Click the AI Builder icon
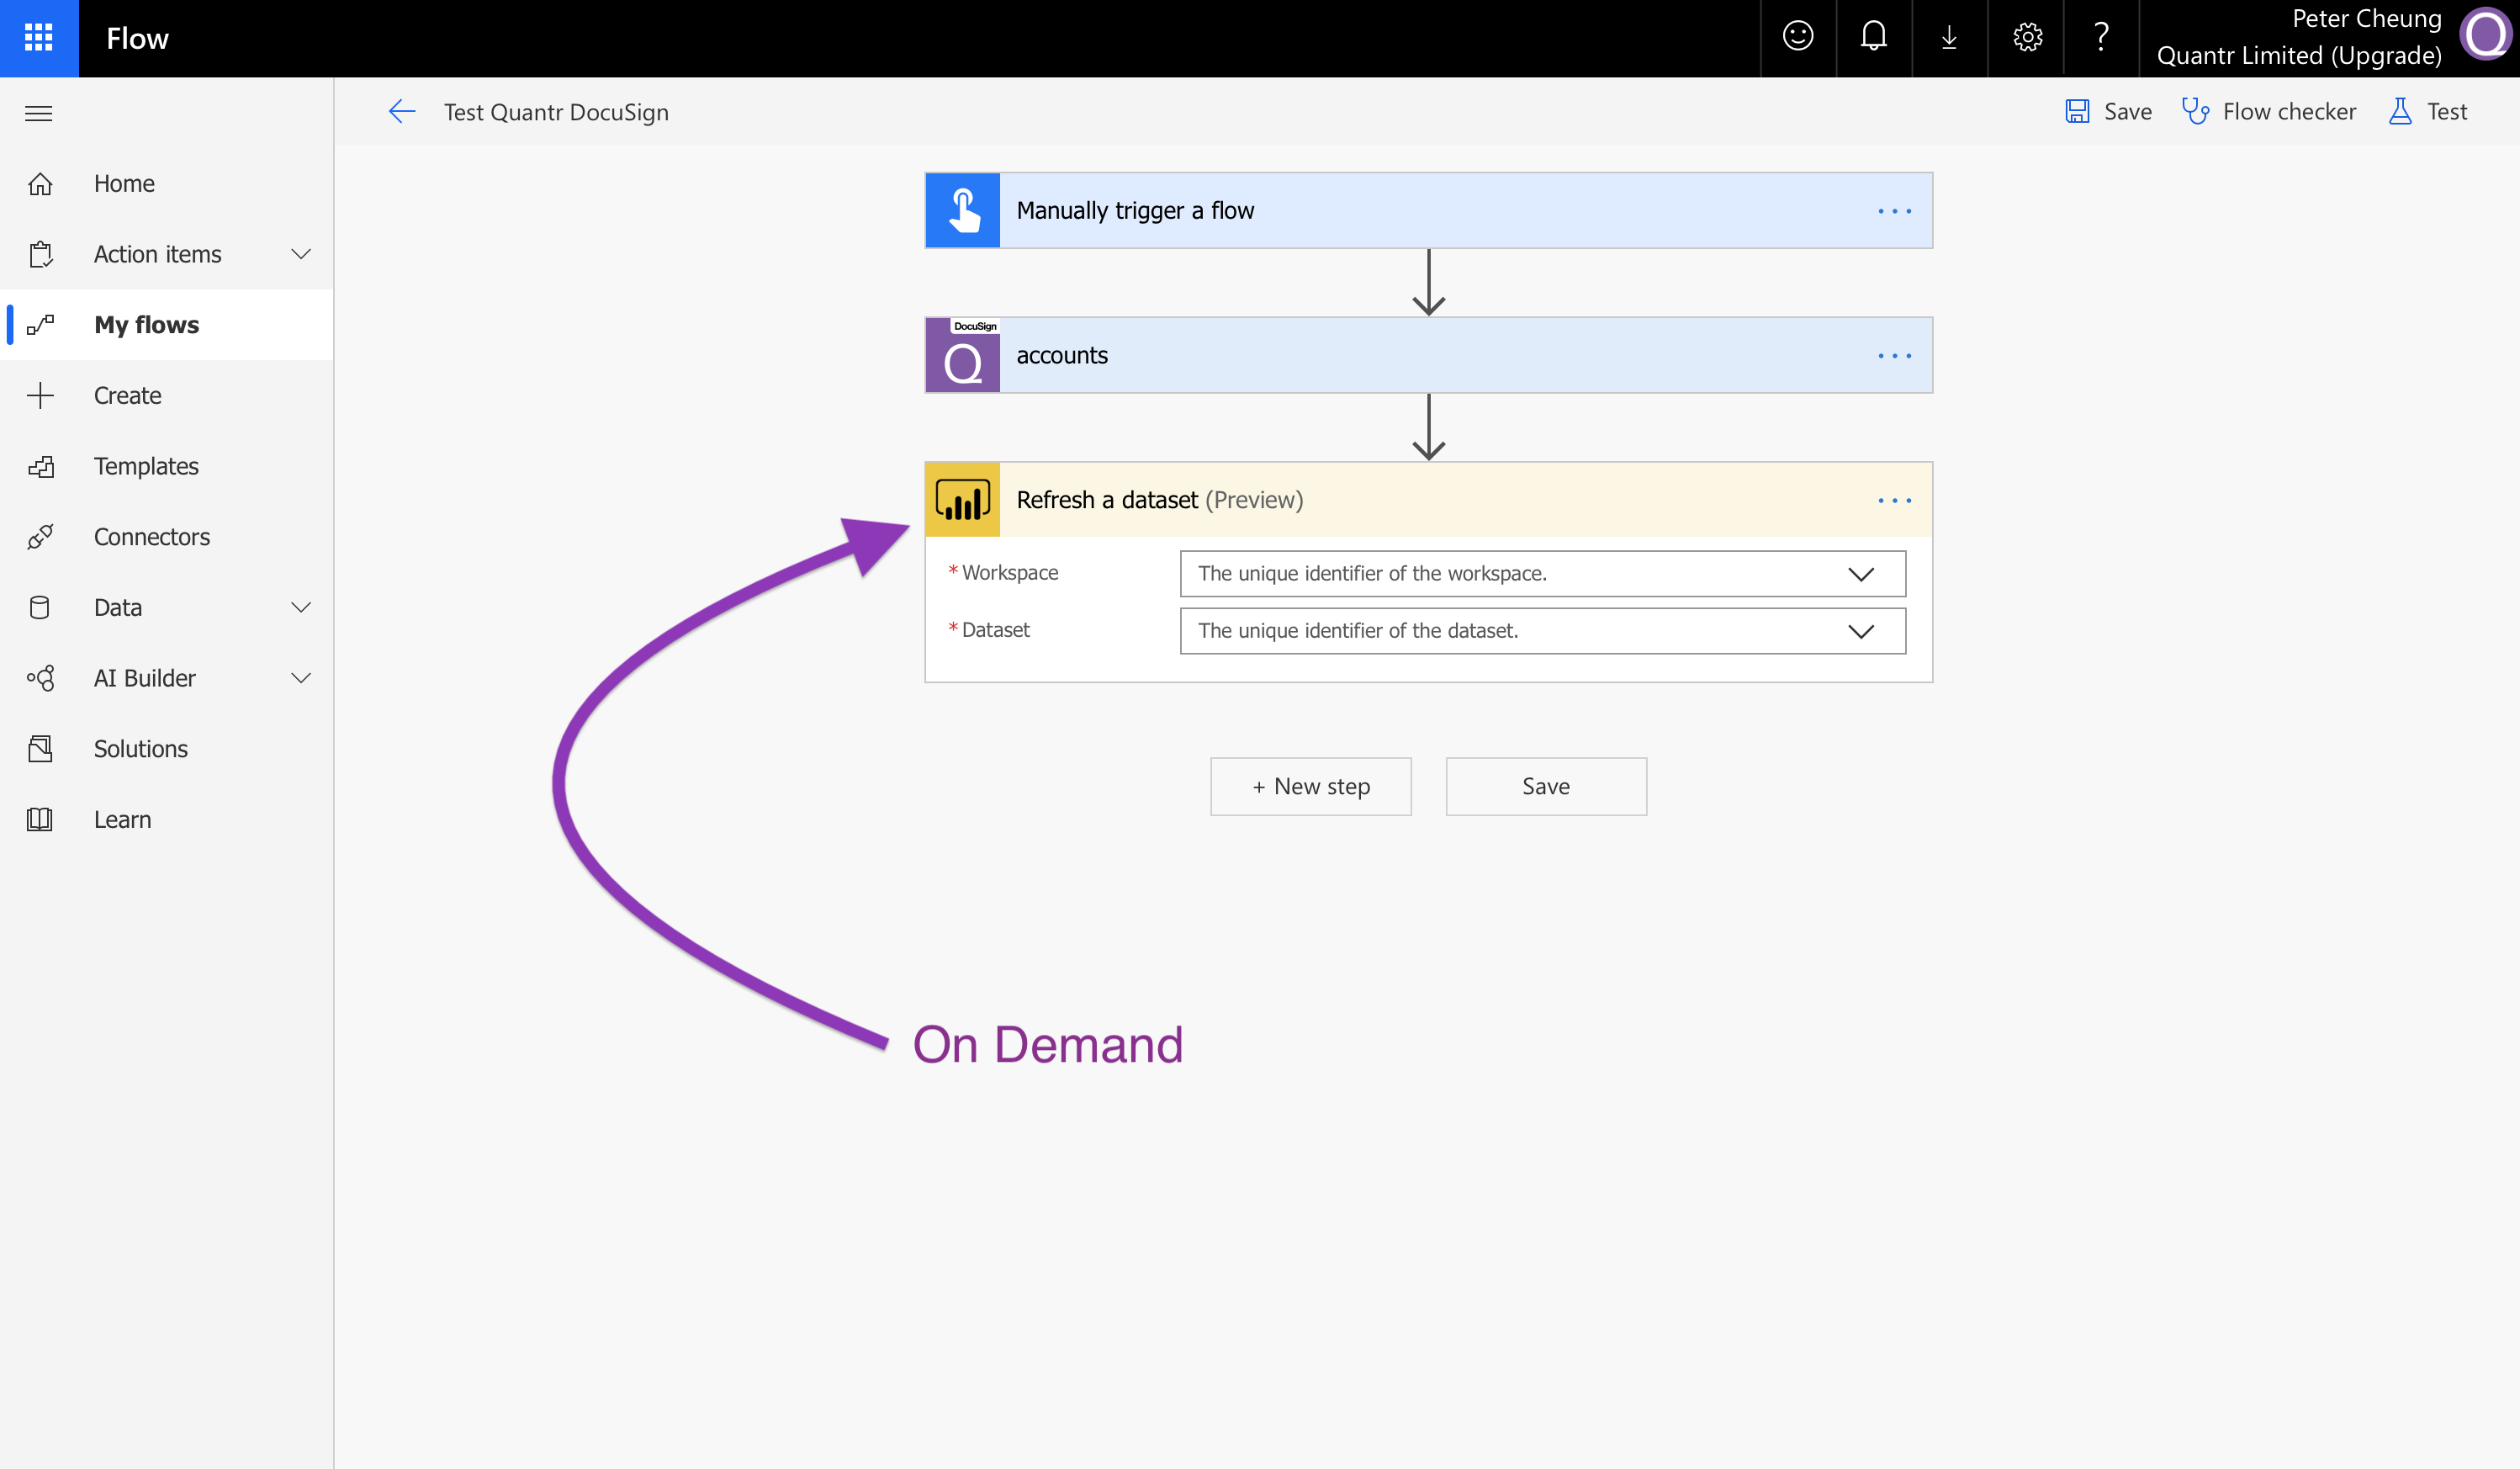2520x1469 pixels. click(40, 678)
